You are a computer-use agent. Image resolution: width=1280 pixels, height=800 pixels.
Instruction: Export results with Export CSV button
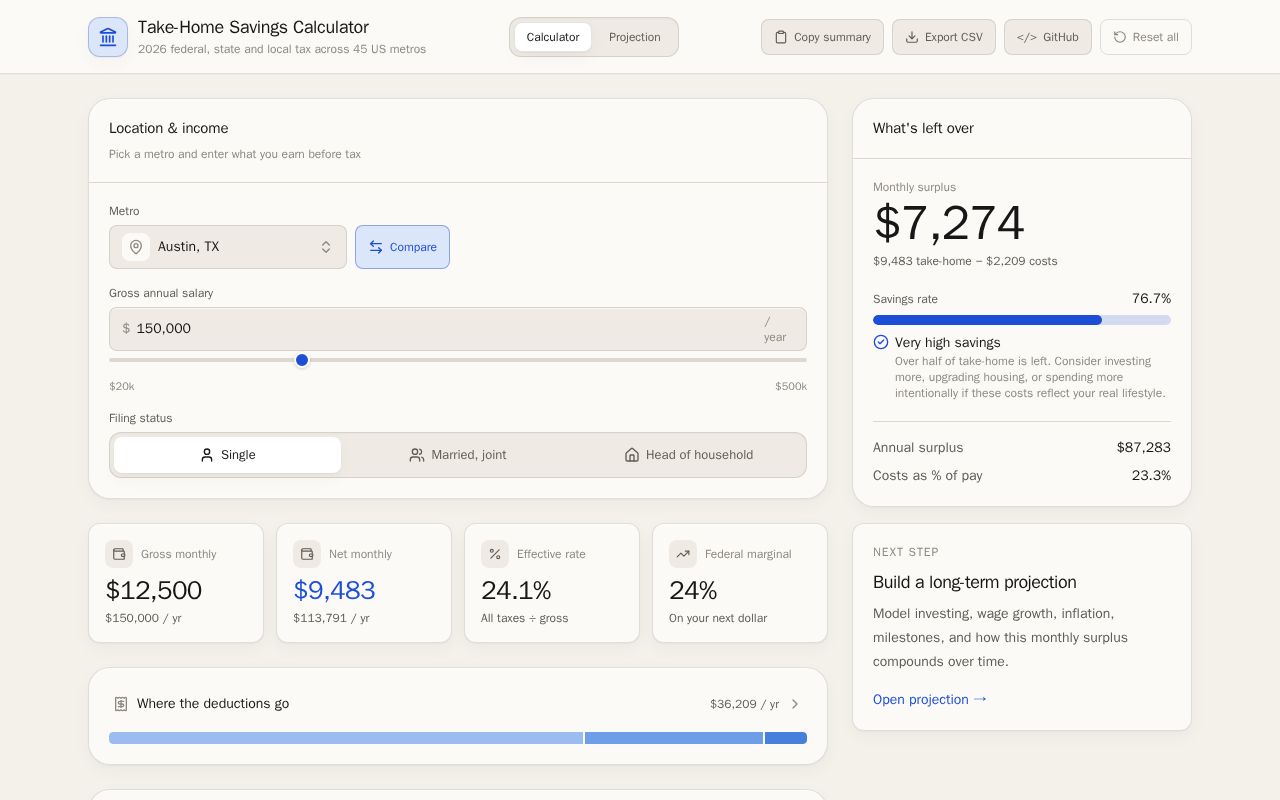pos(944,37)
